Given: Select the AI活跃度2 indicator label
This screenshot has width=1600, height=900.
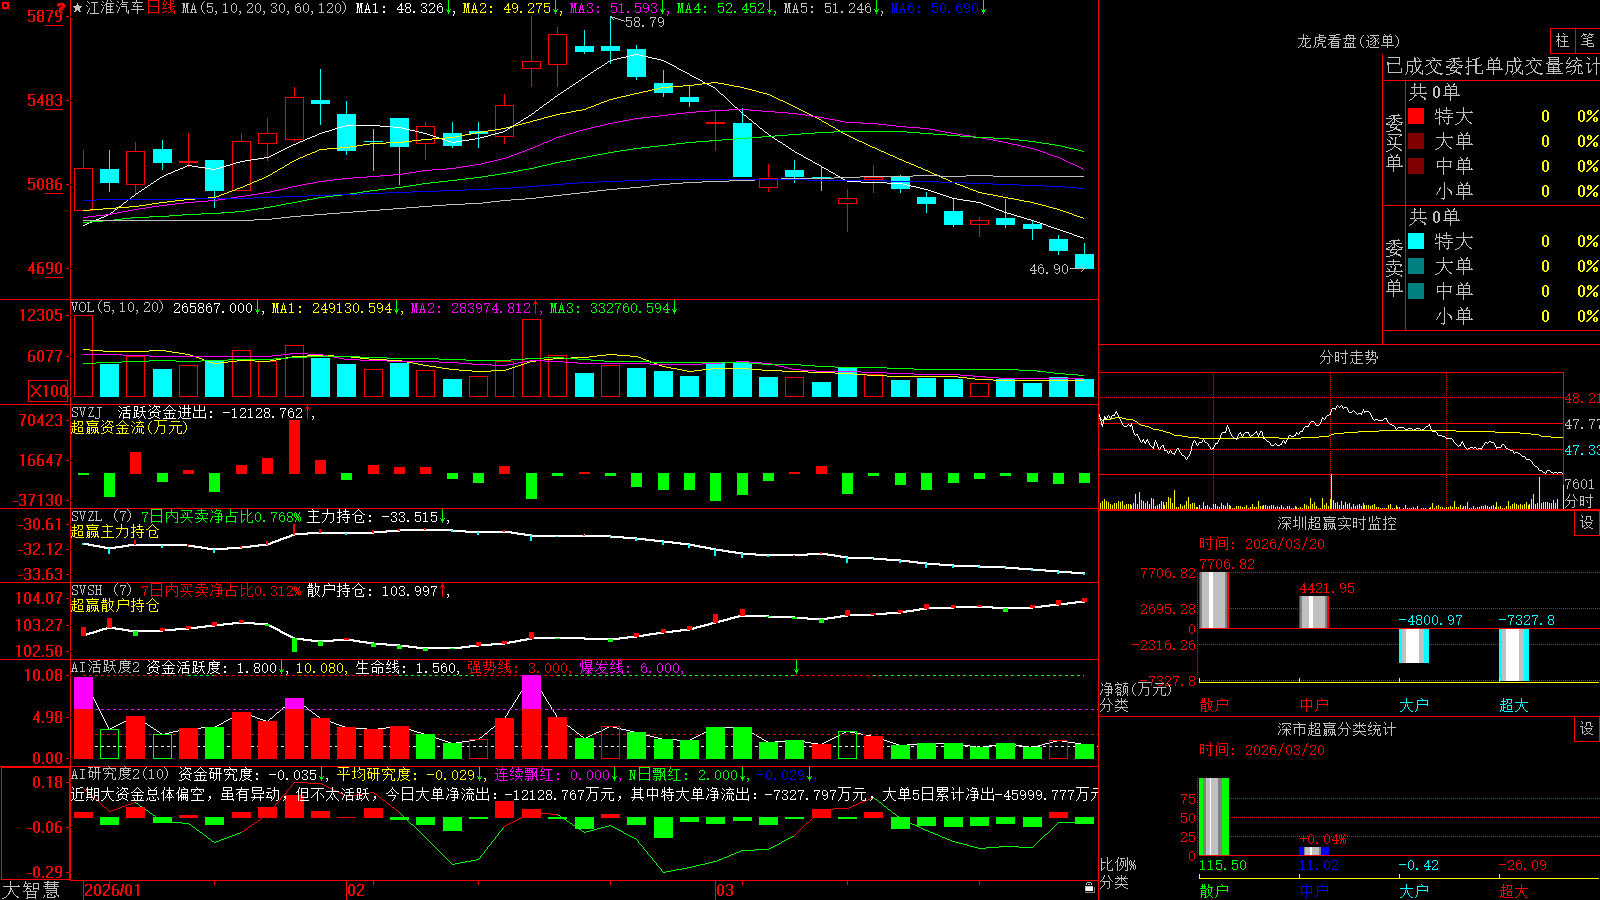Looking at the screenshot, I should coord(106,667).
